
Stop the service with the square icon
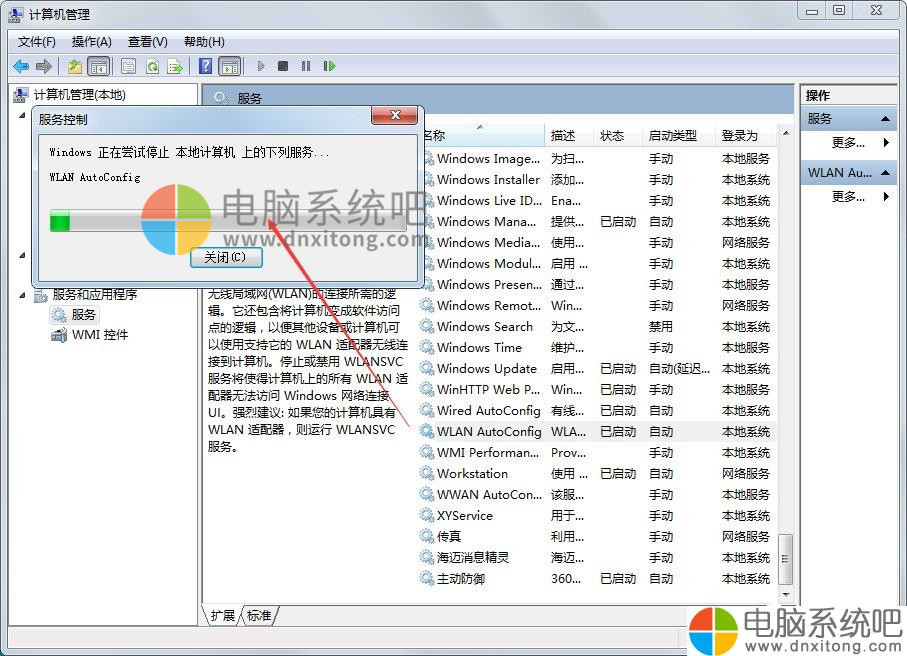tap(283, 67)
